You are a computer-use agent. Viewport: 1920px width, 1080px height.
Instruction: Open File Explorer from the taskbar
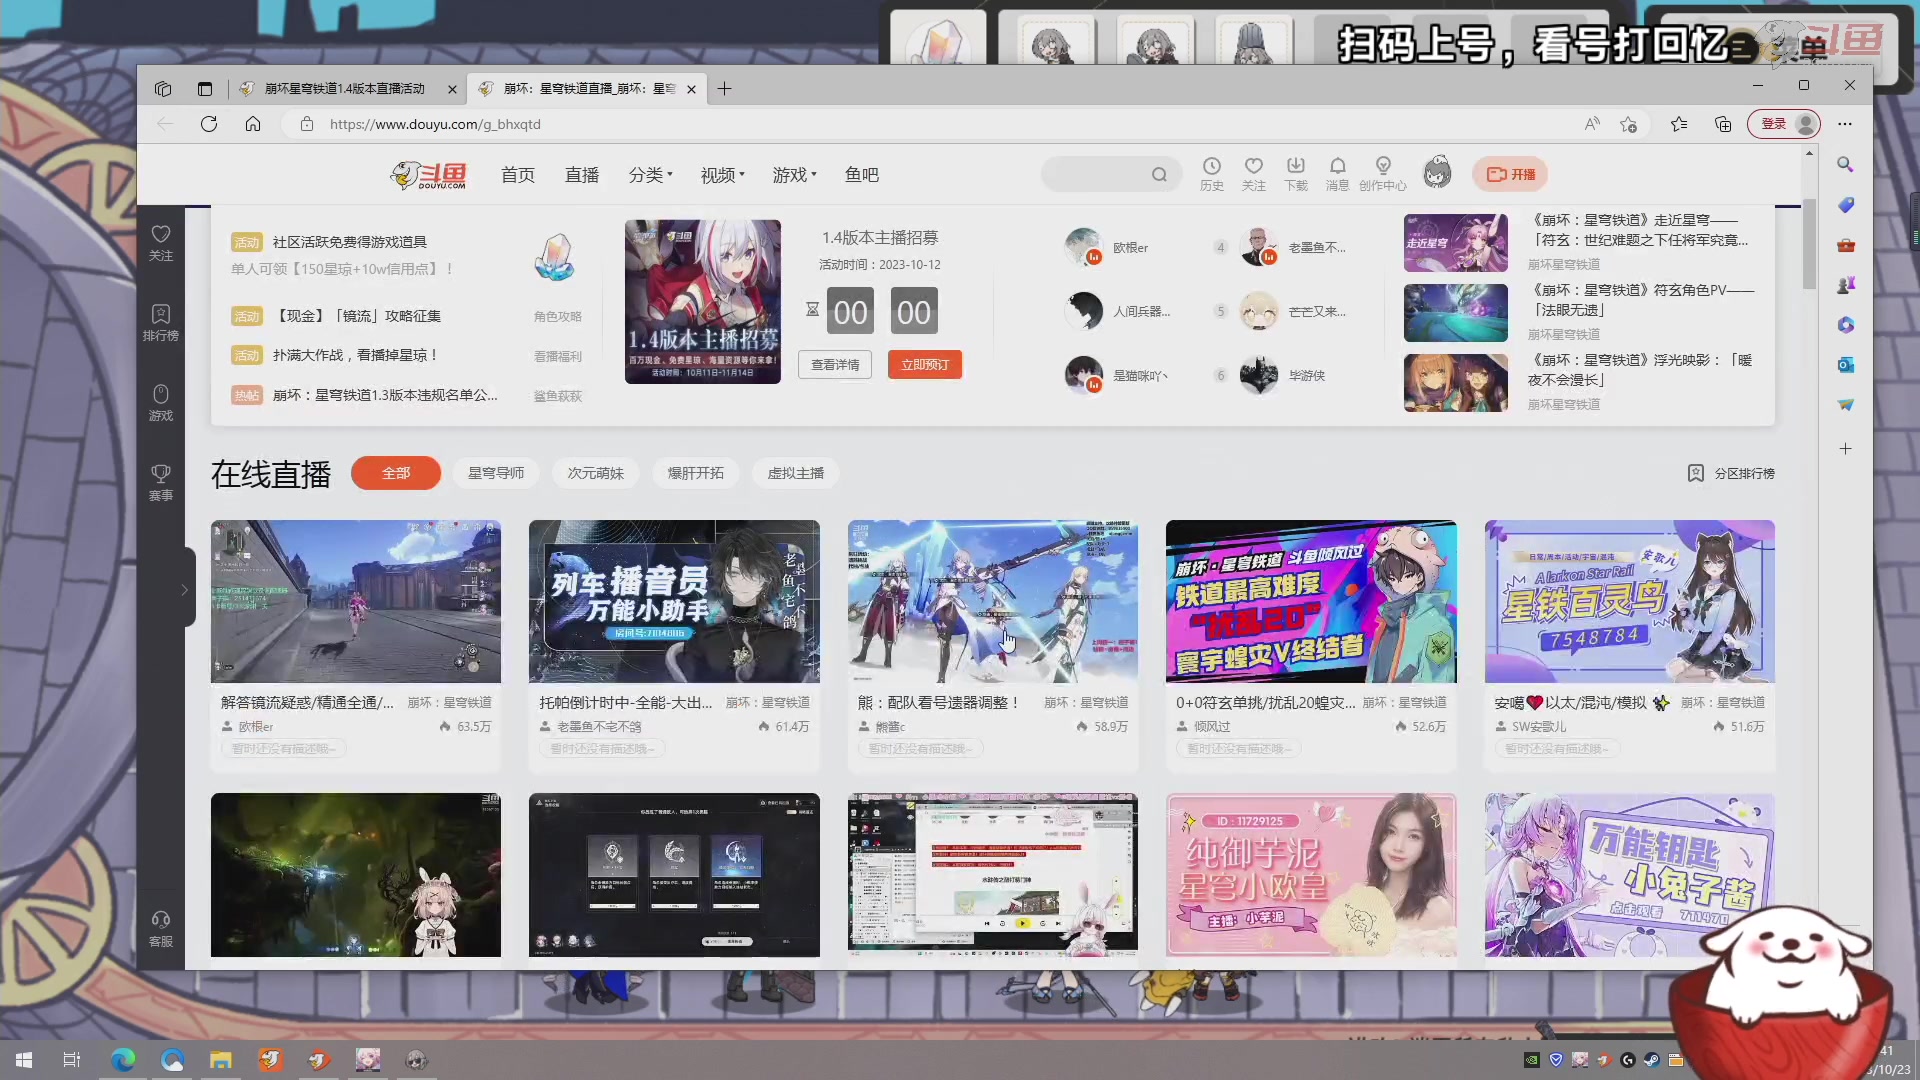[x=221, y=1060]
